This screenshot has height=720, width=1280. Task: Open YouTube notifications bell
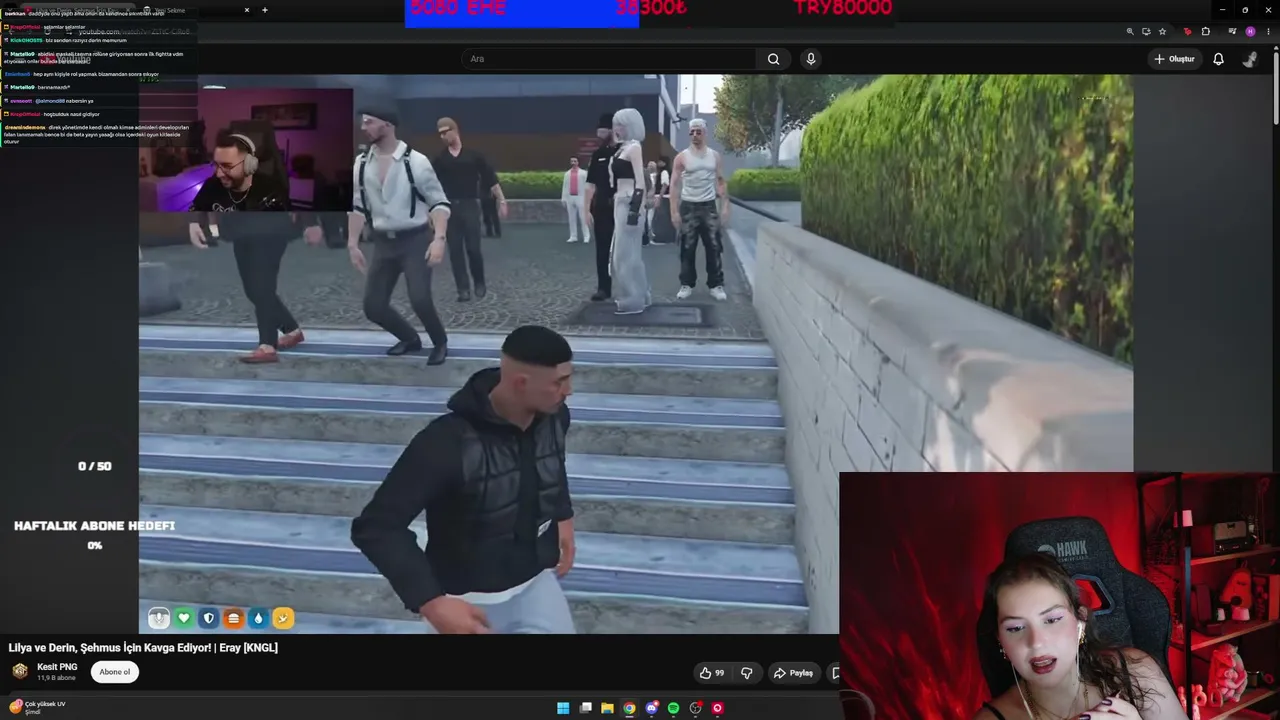tap(1218, 59)
